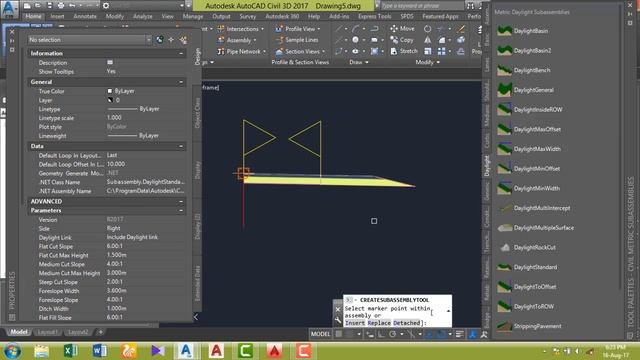Open the File Explorer taskbar icon
Screen dimensions: 640x360
41,351
